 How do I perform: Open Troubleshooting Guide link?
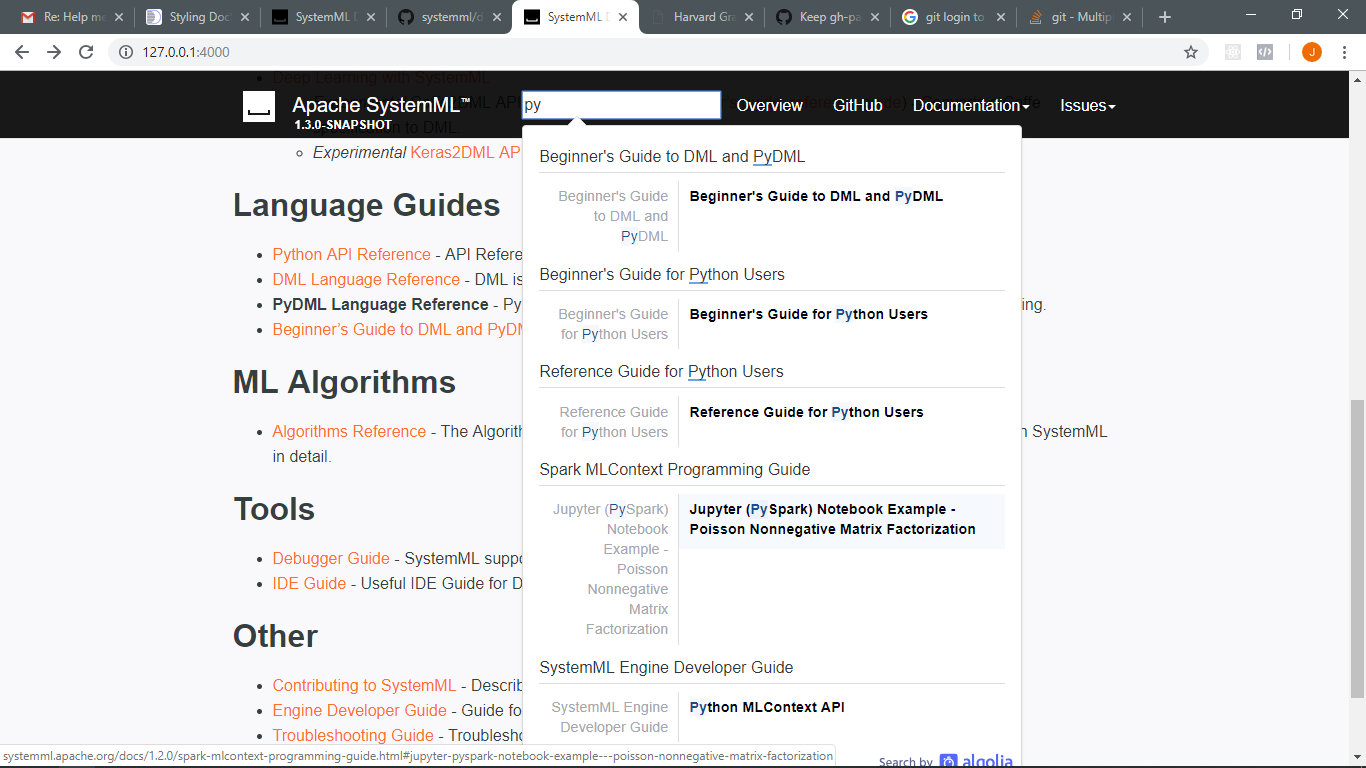[x=353, y=736]
